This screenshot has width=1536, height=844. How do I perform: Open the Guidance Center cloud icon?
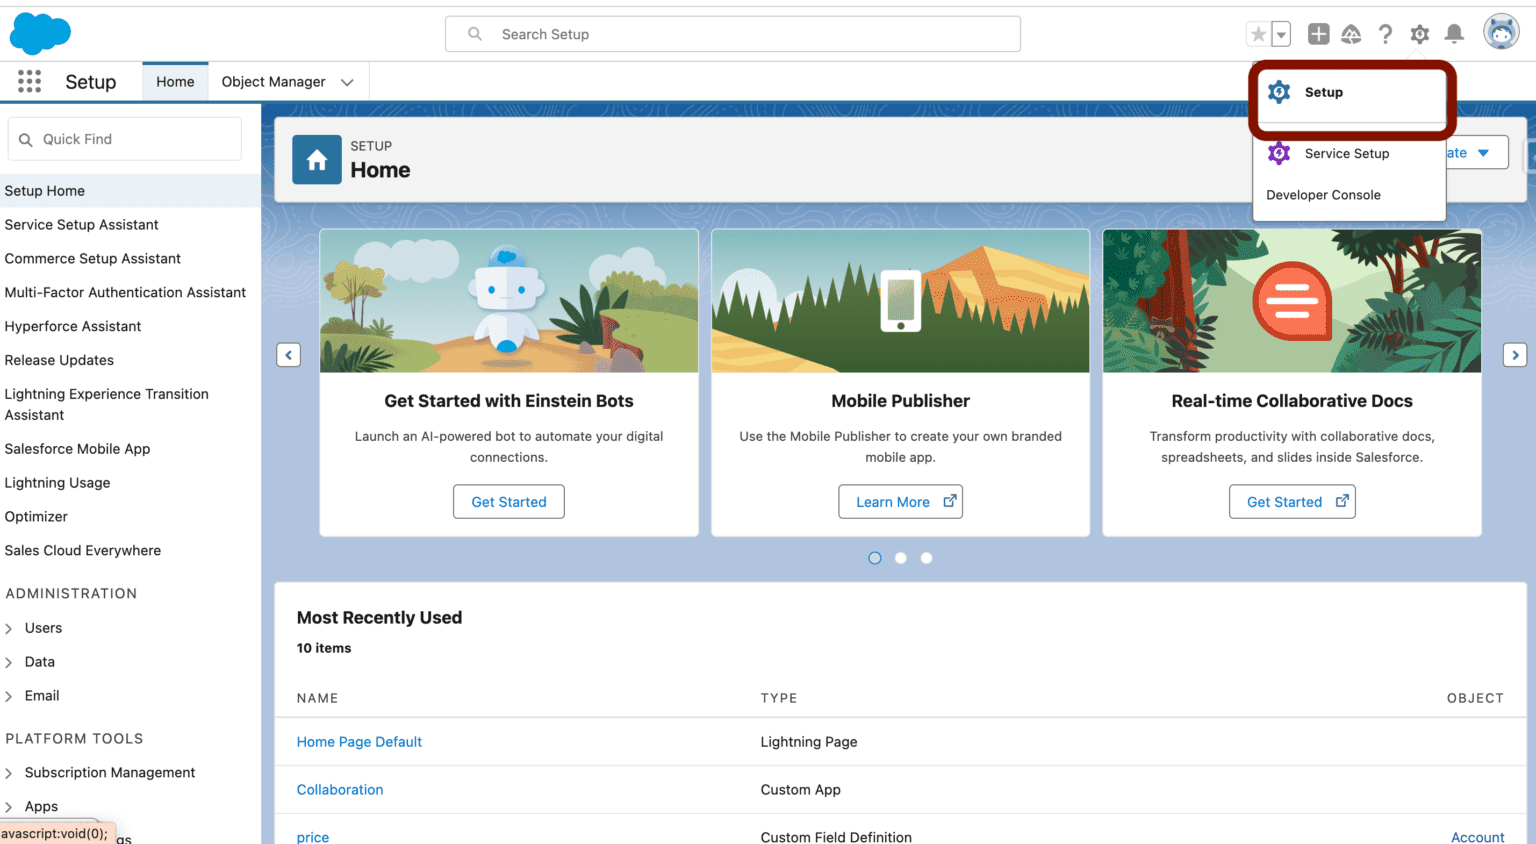[1351, 33]
